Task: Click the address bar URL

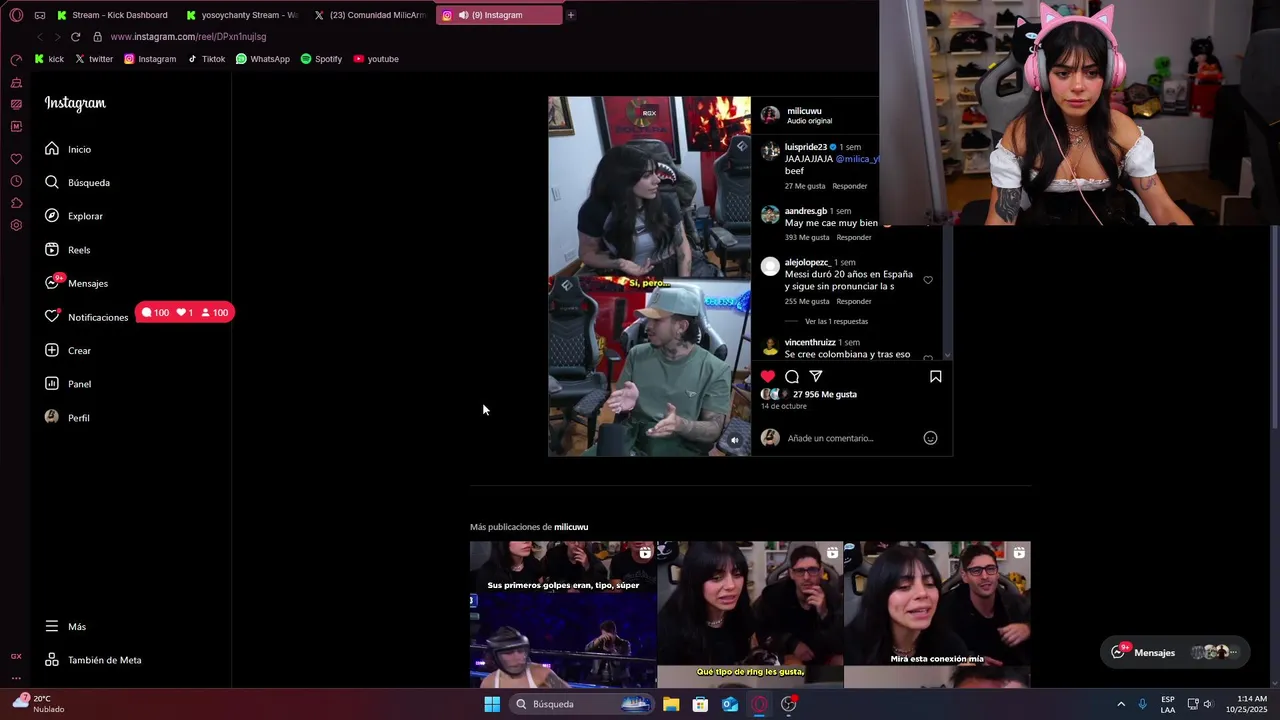Action: (188, 37)
